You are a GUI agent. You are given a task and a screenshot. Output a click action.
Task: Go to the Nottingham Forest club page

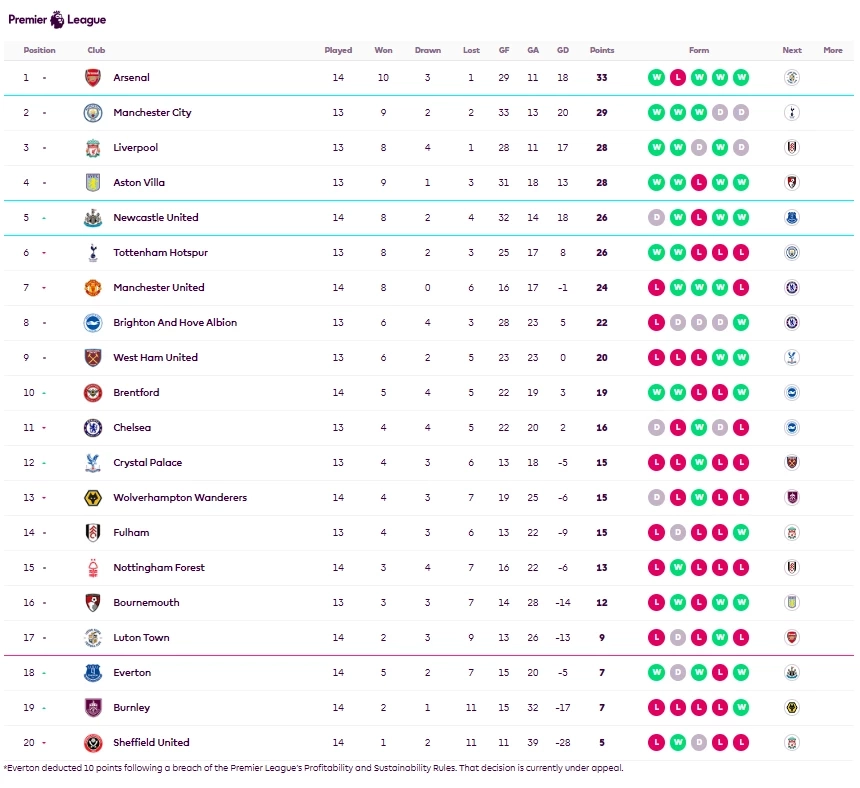(x=159, y=568)
